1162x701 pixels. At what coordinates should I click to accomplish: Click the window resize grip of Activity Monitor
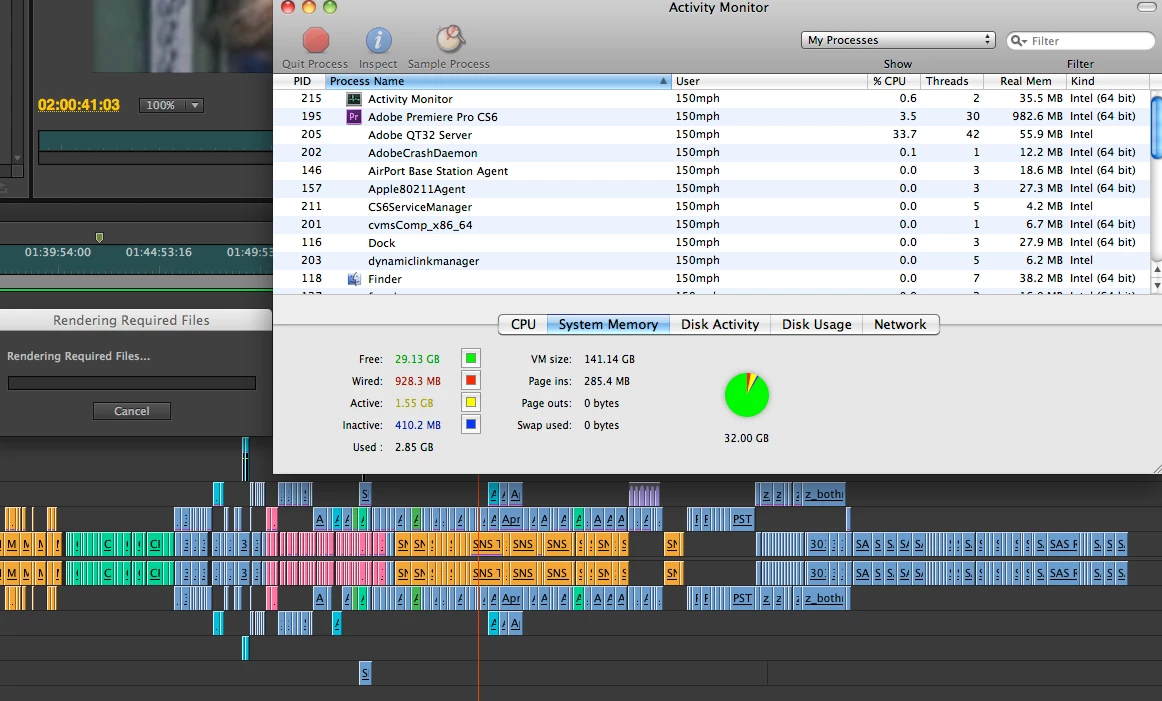click(x=1157, y=468)
